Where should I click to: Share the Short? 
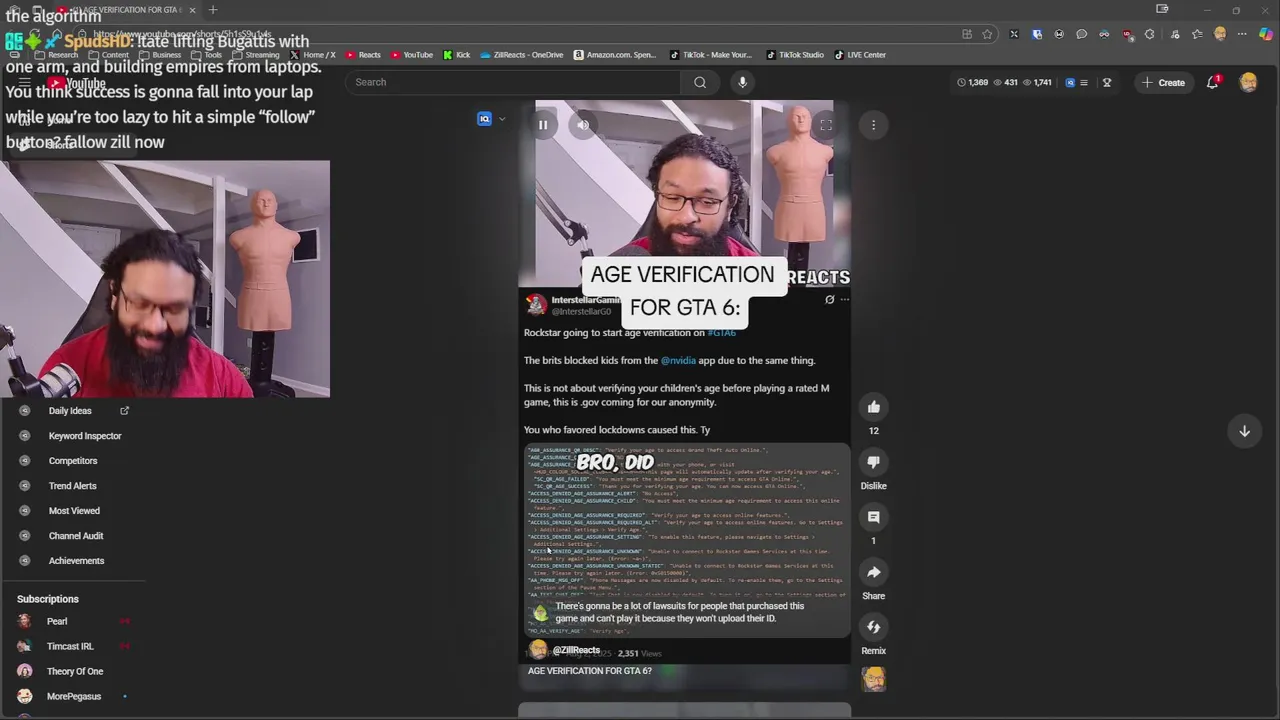point(874,572)
